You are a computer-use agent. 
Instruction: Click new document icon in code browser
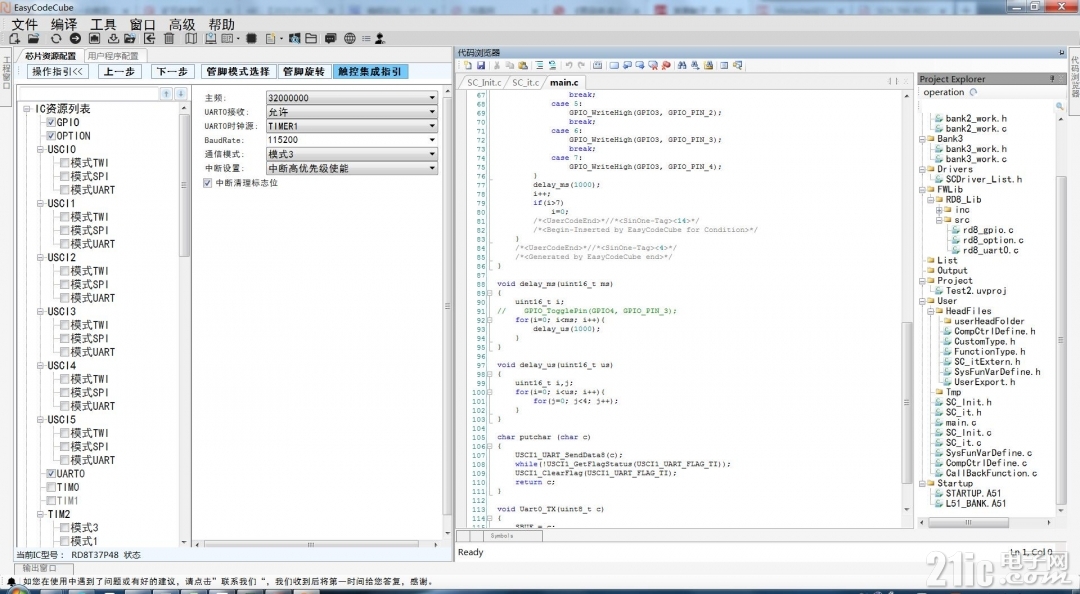468,65
